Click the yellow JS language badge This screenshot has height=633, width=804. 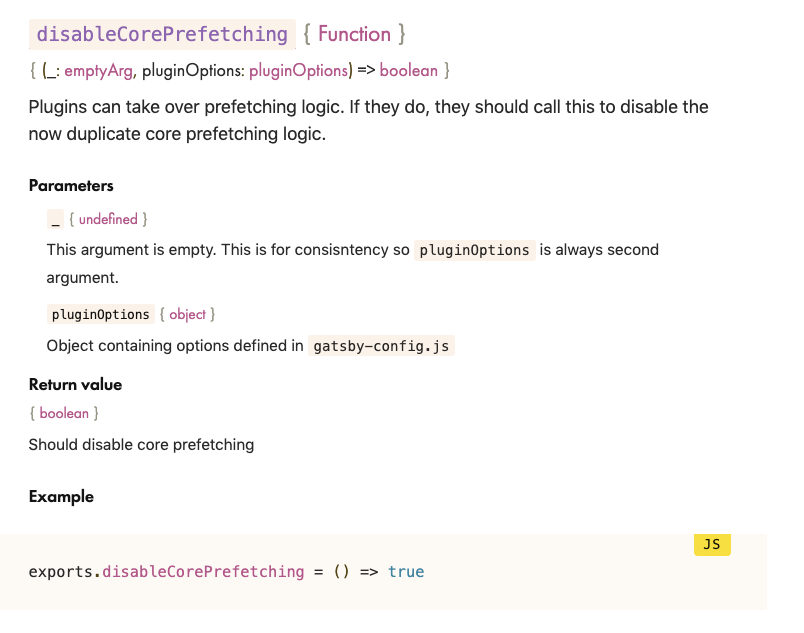712,544
